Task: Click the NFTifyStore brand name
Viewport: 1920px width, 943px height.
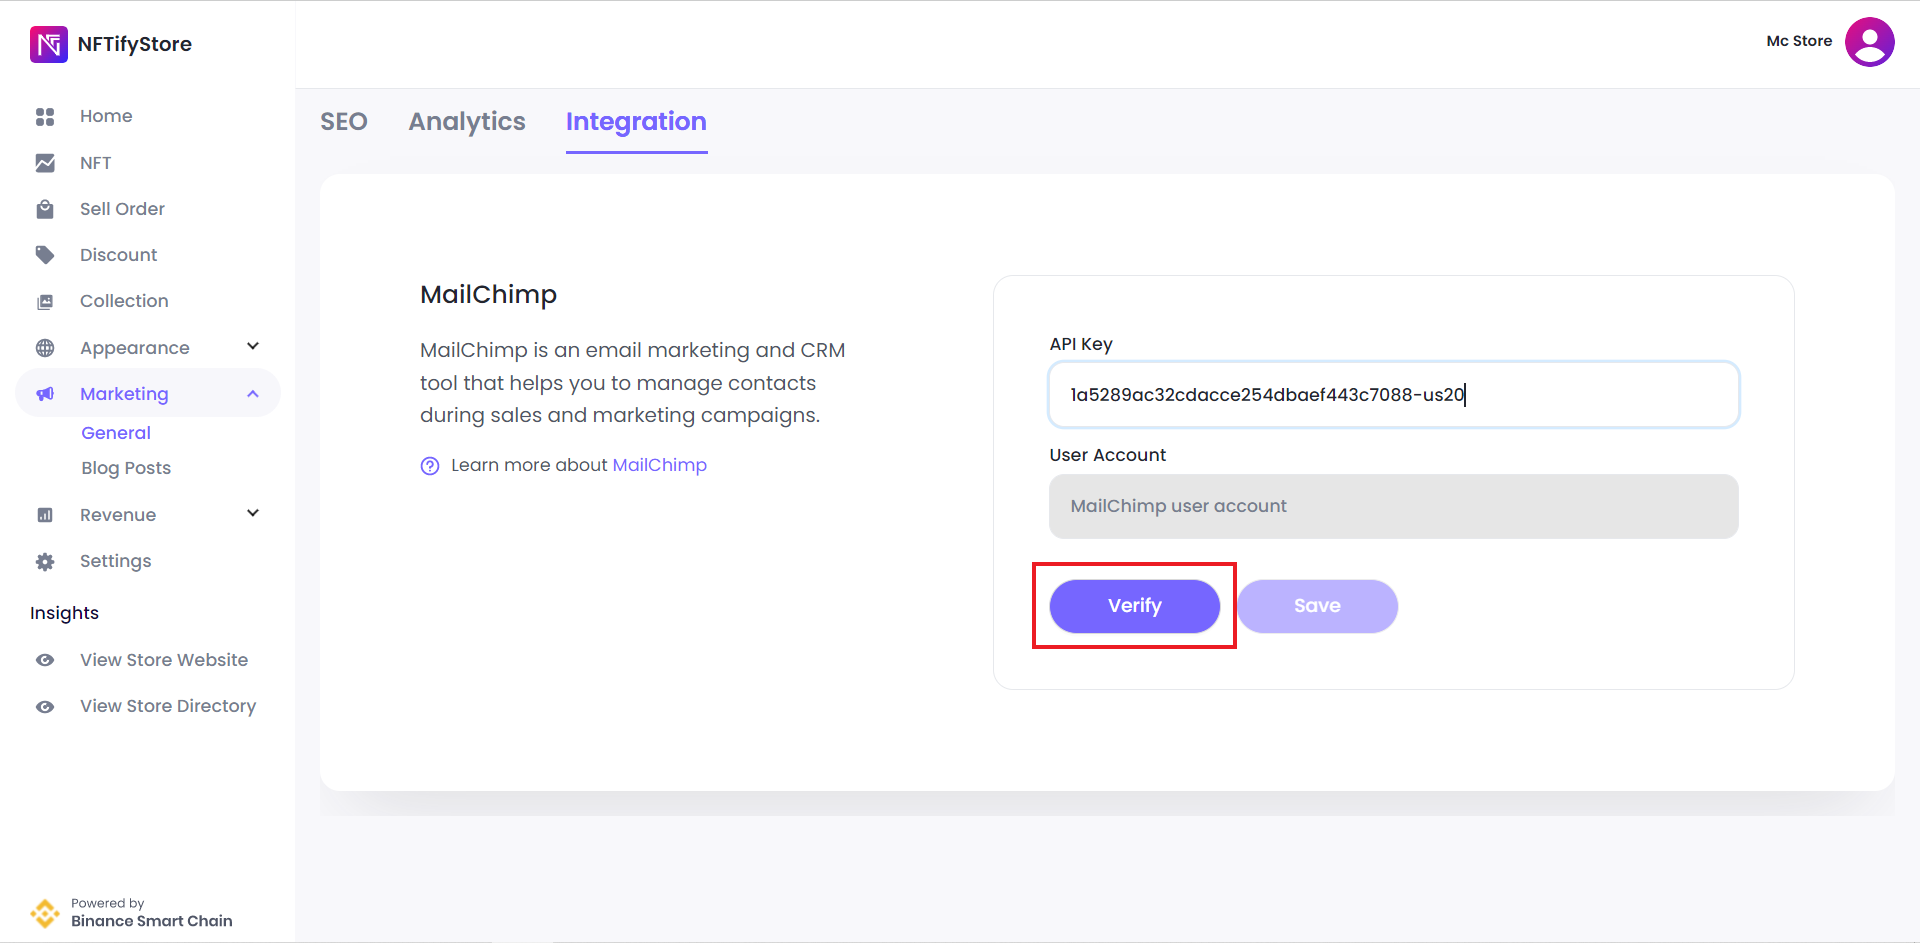Action: (x=135, y=44)
